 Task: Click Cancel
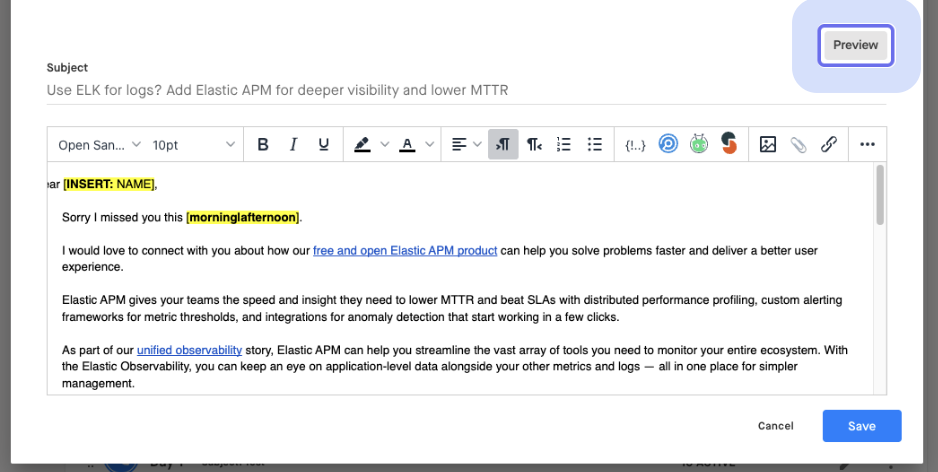click(775, 426)
